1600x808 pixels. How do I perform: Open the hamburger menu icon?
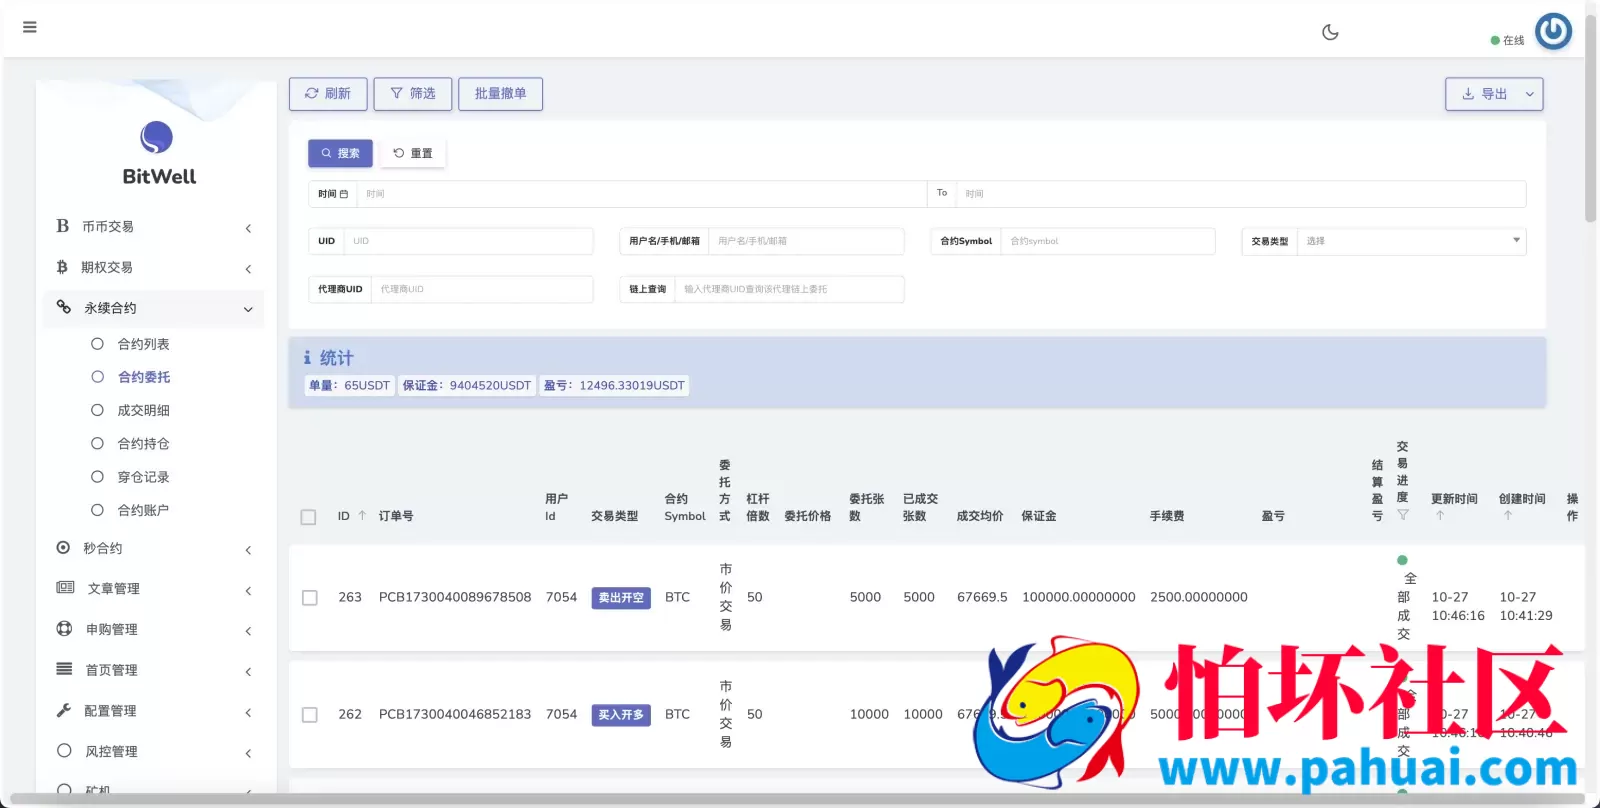click(x=30, y=27)
